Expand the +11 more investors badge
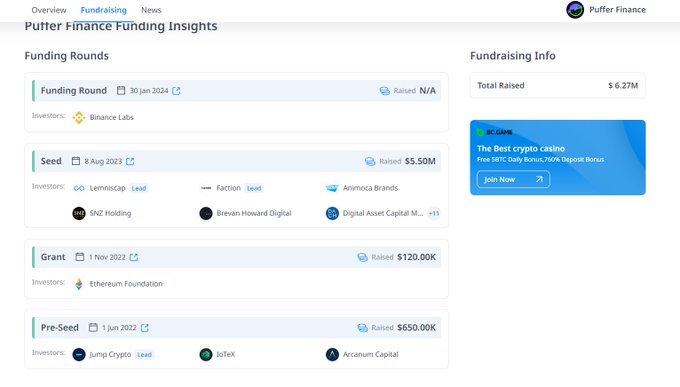The width and height of the screenshot is (680, 387). coord(434,213)
